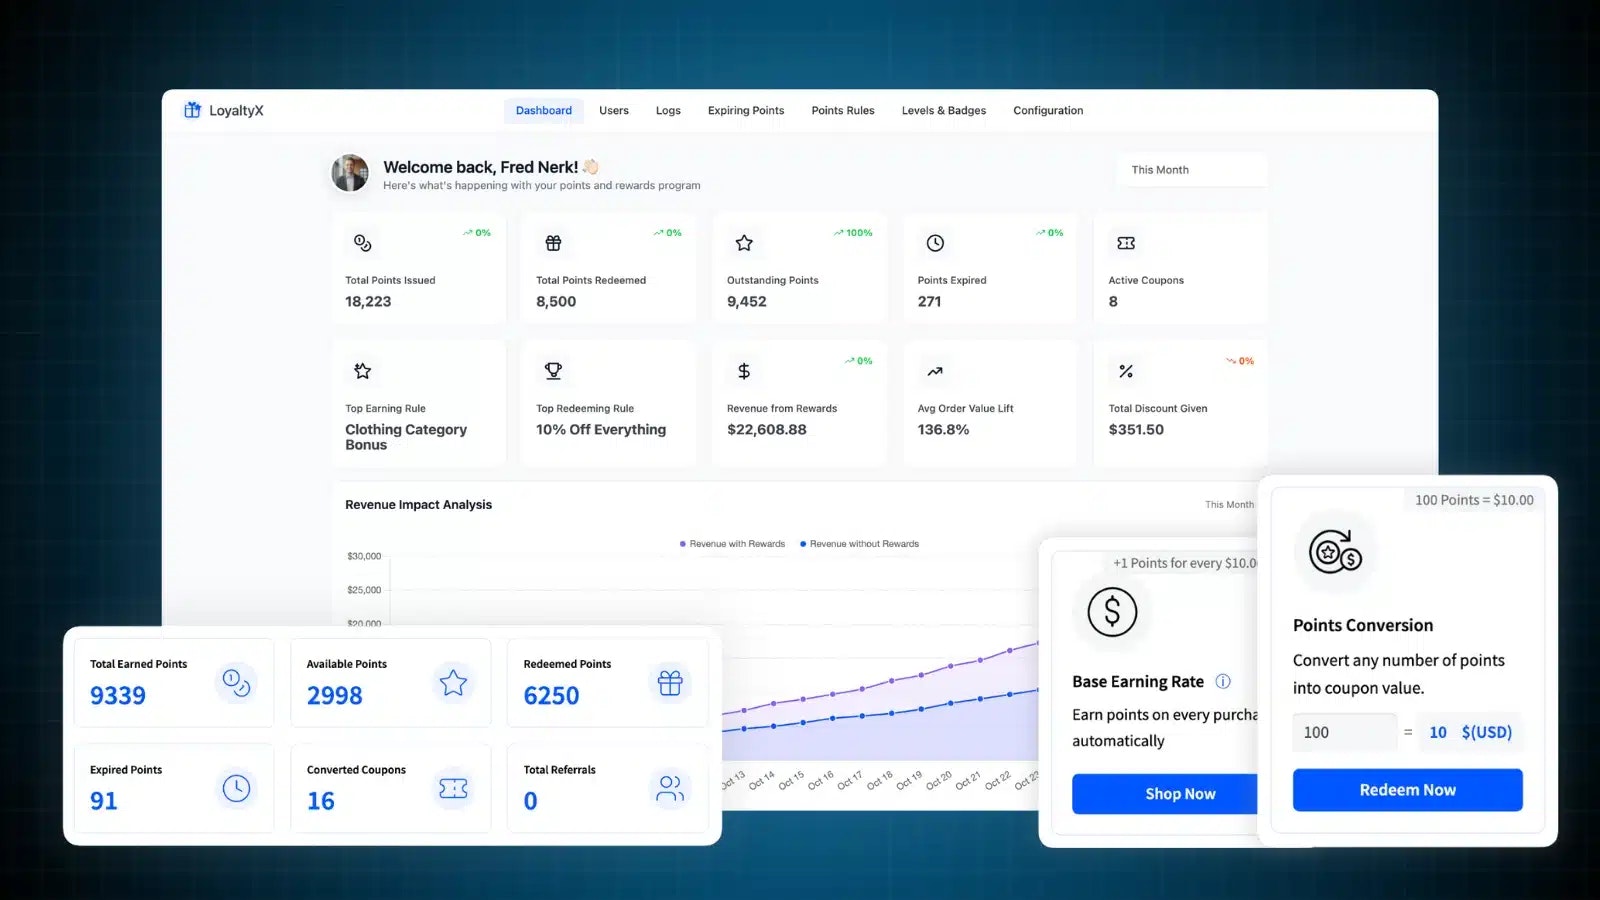The height and width of the screenshot is (900, 1600).
Task: Edit the 100 points conversion input field
Action: 1344,732
